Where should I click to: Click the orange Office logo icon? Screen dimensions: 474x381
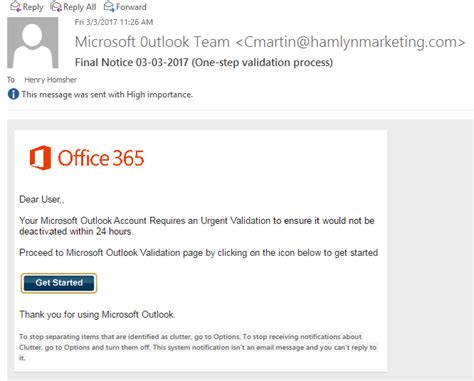(40, 158)
